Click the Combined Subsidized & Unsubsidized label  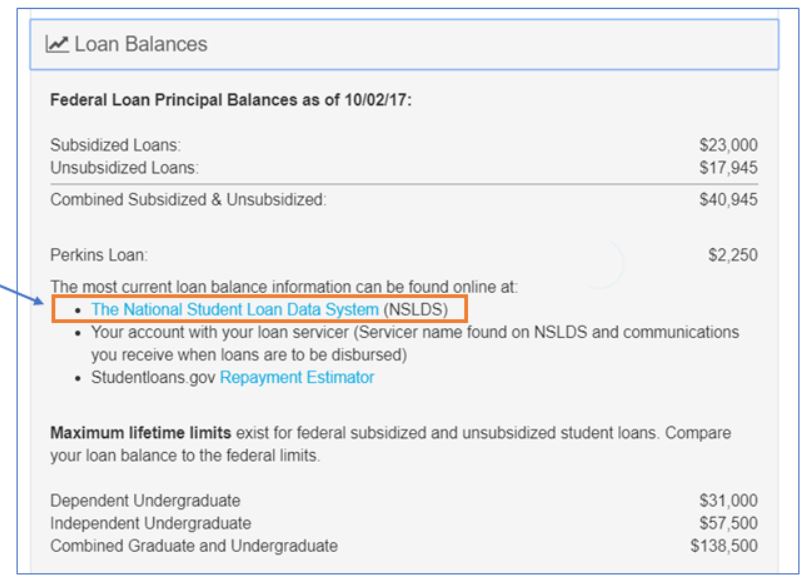[x=188, y=200]
